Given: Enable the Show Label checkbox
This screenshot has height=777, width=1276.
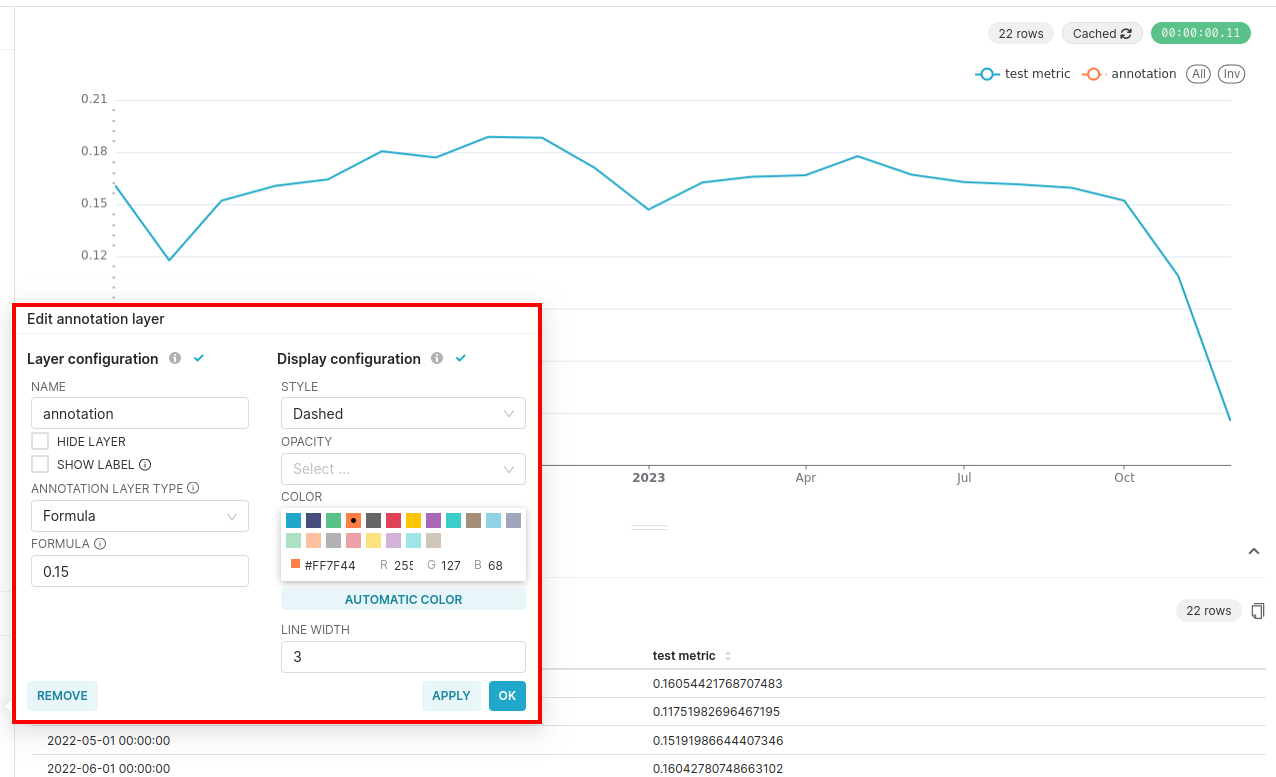Looking at the screenshot, I should click(x=40, y=464).
